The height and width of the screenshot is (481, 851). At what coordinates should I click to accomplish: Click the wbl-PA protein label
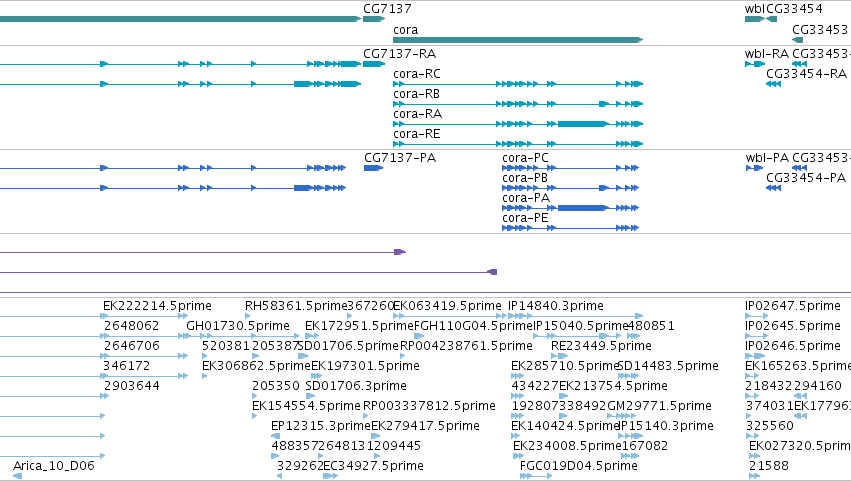point(767,158)
